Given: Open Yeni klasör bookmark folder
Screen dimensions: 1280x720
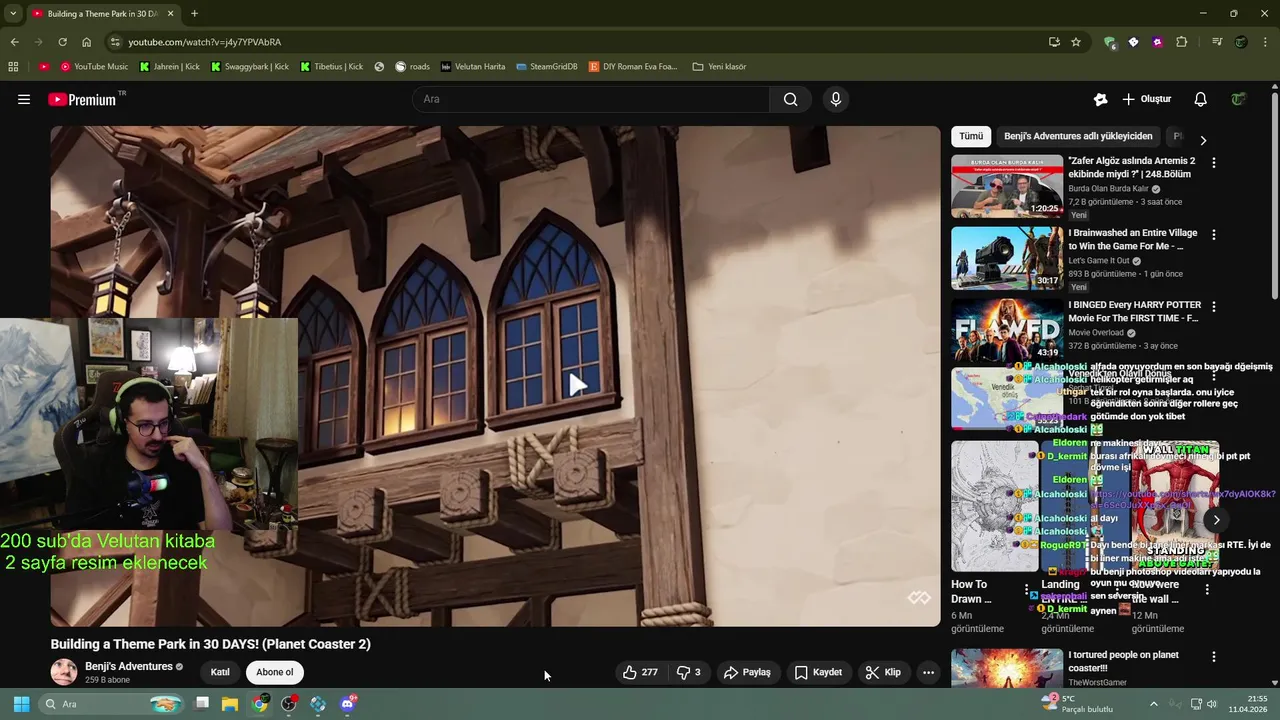Looking at the screenshot, I should [719, 67].
